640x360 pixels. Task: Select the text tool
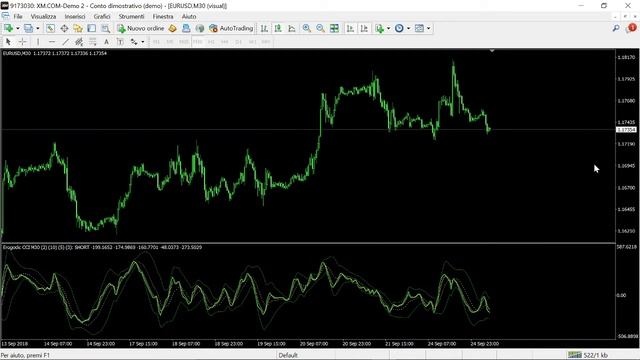coord(107,42)
